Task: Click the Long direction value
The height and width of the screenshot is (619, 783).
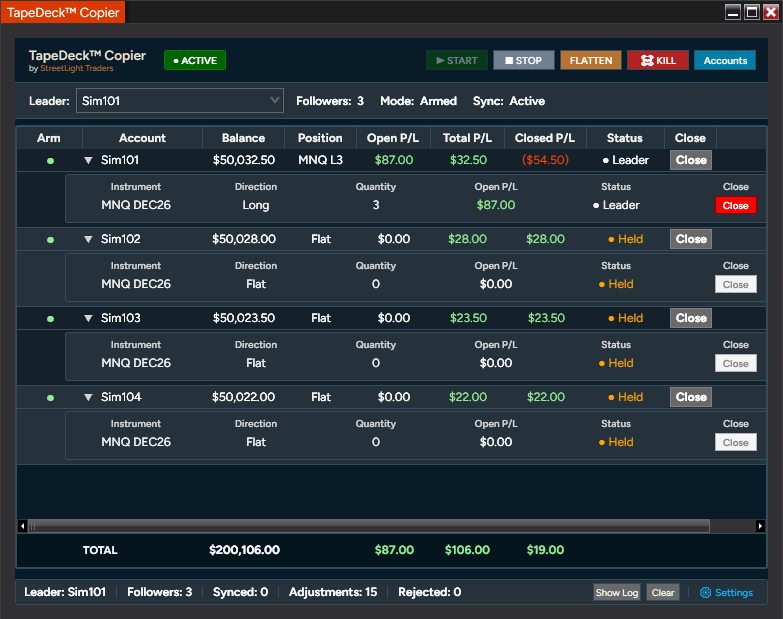Action: (x=256, y=205)
